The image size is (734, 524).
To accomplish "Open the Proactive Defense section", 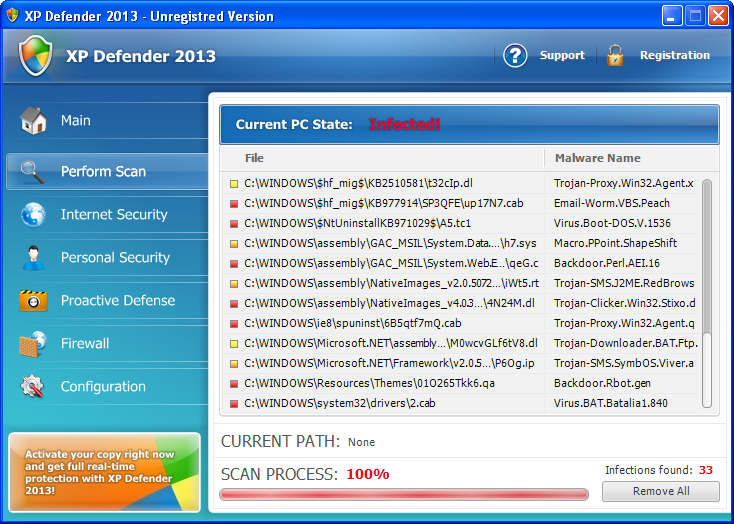I will 117,301.
